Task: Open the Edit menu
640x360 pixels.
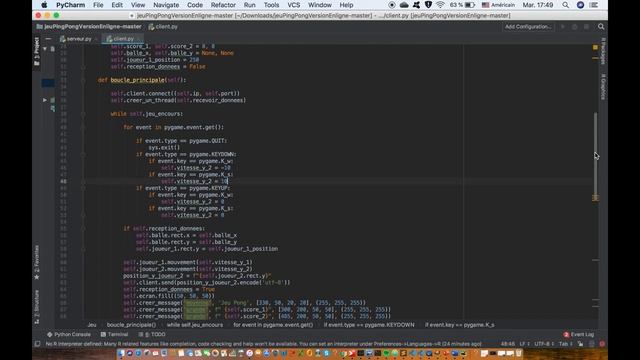Action: 117,5
